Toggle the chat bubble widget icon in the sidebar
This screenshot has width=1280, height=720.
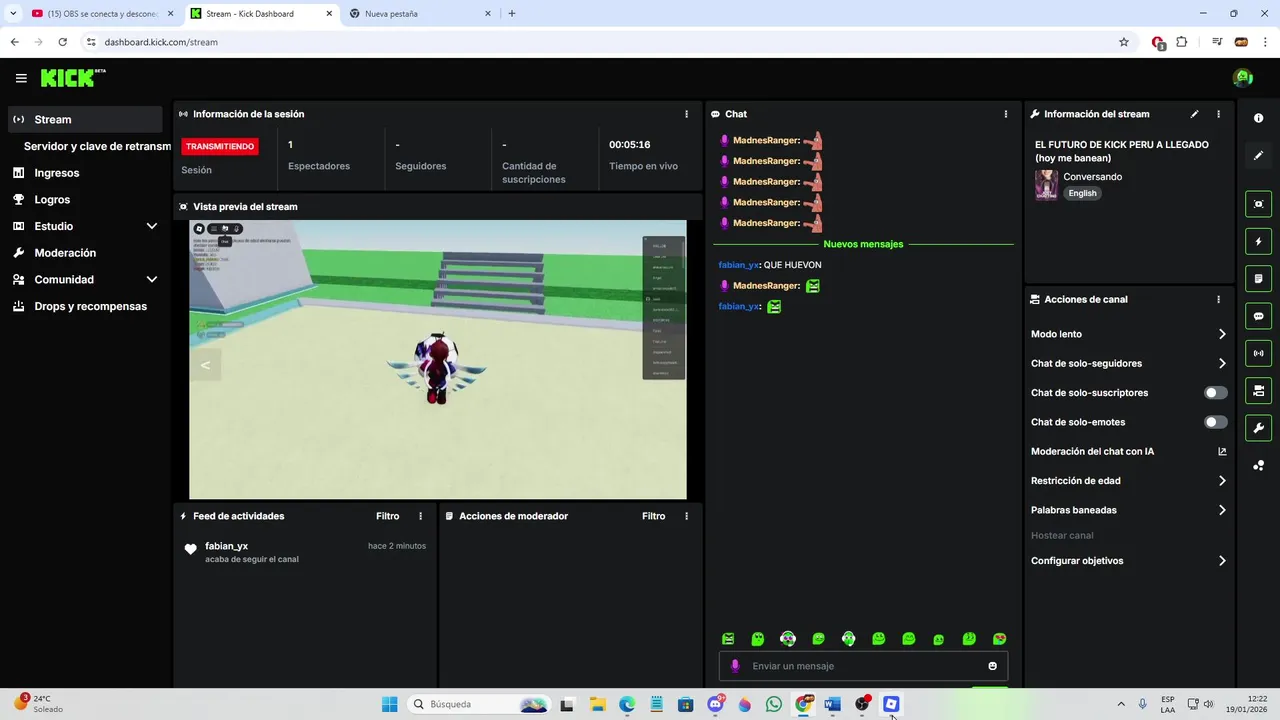(x=1258, y=316)
